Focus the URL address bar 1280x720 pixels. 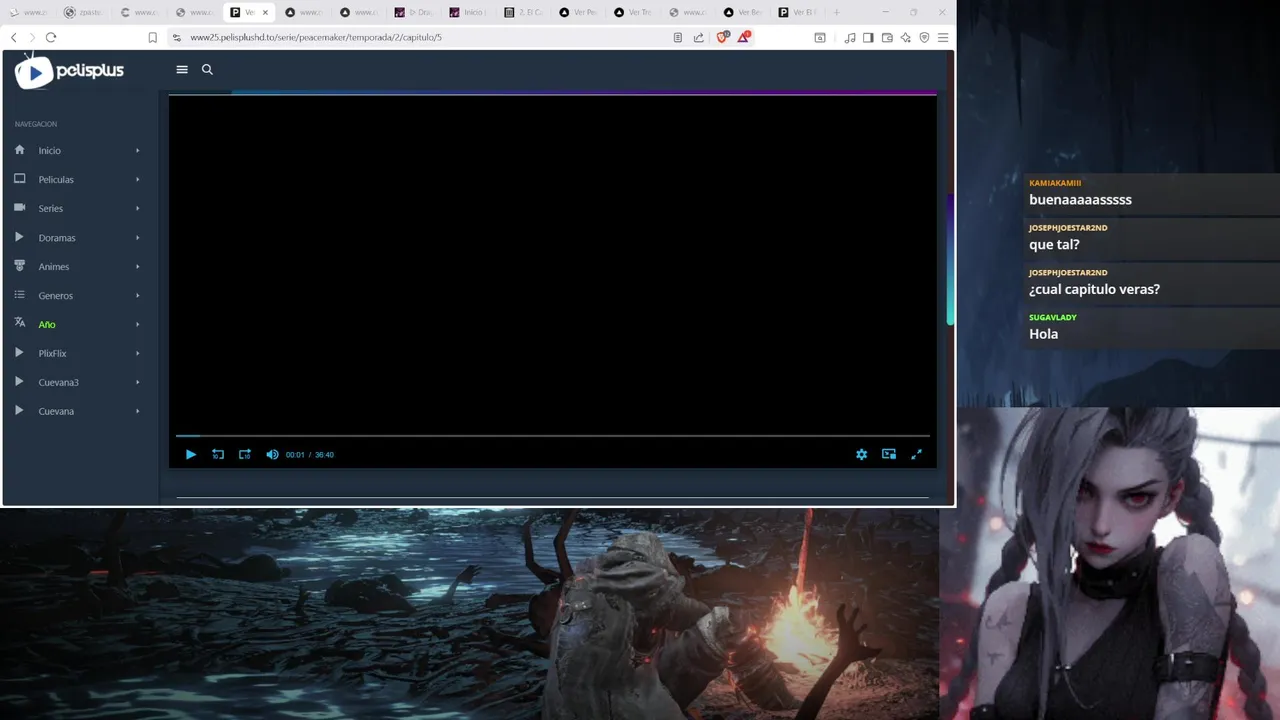pyautogui.click(x=420, y=37)
